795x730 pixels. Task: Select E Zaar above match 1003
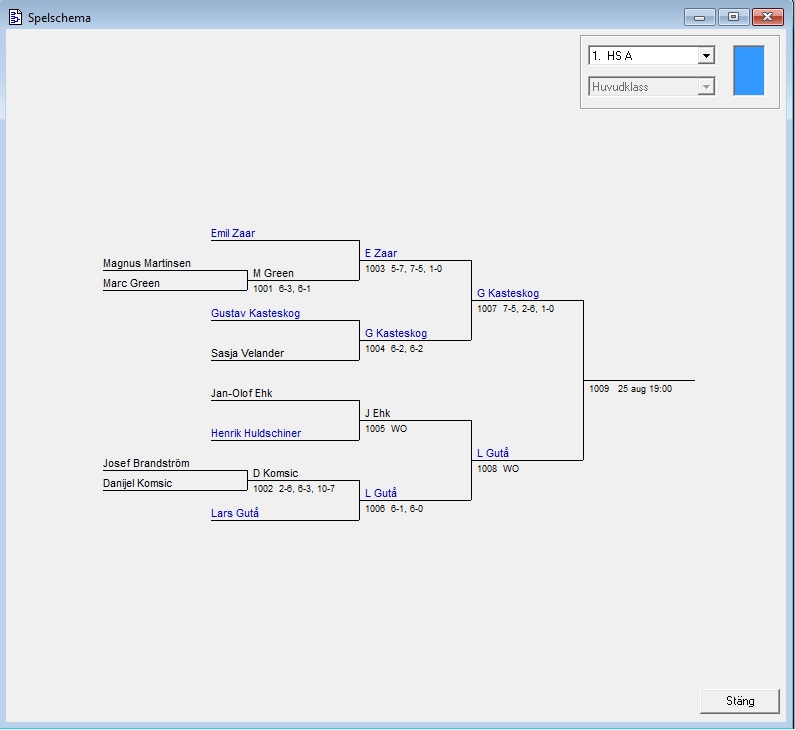click(x=381, y=253)
